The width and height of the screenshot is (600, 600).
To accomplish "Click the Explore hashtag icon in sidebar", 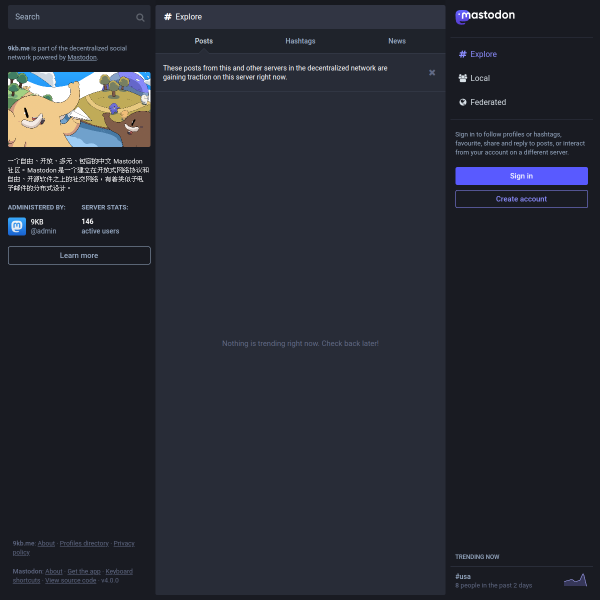I will click(x=463, y=54).
